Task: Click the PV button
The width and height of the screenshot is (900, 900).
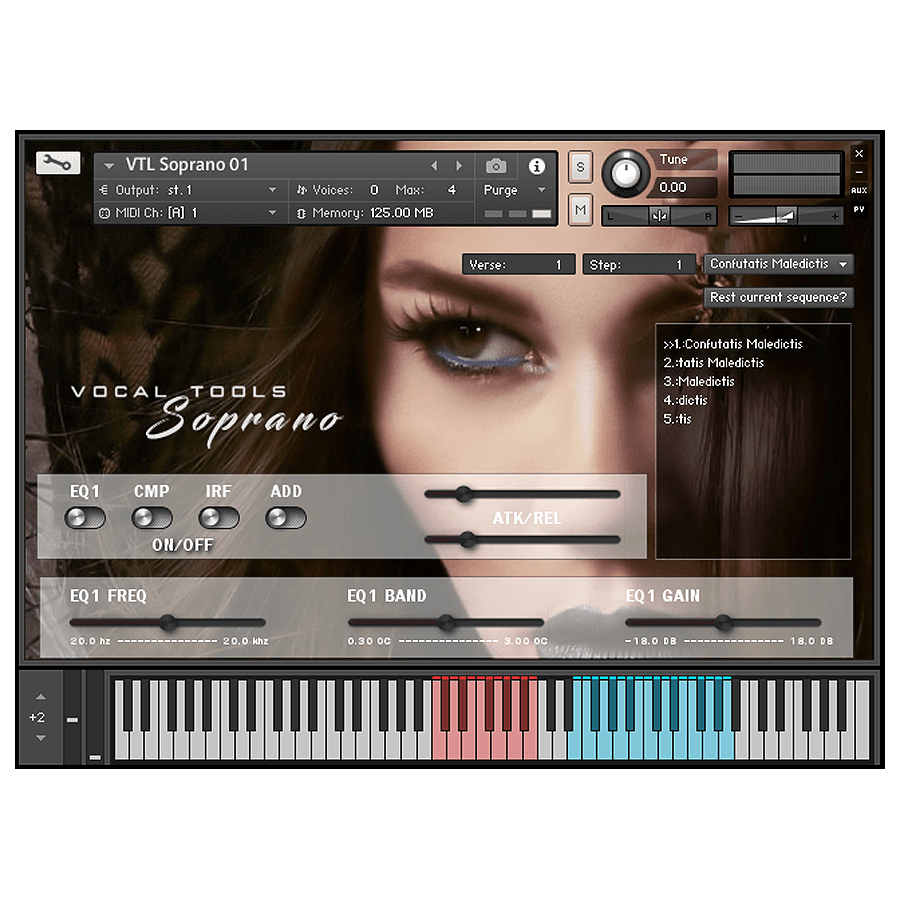Action: click(x=859, y=209)
